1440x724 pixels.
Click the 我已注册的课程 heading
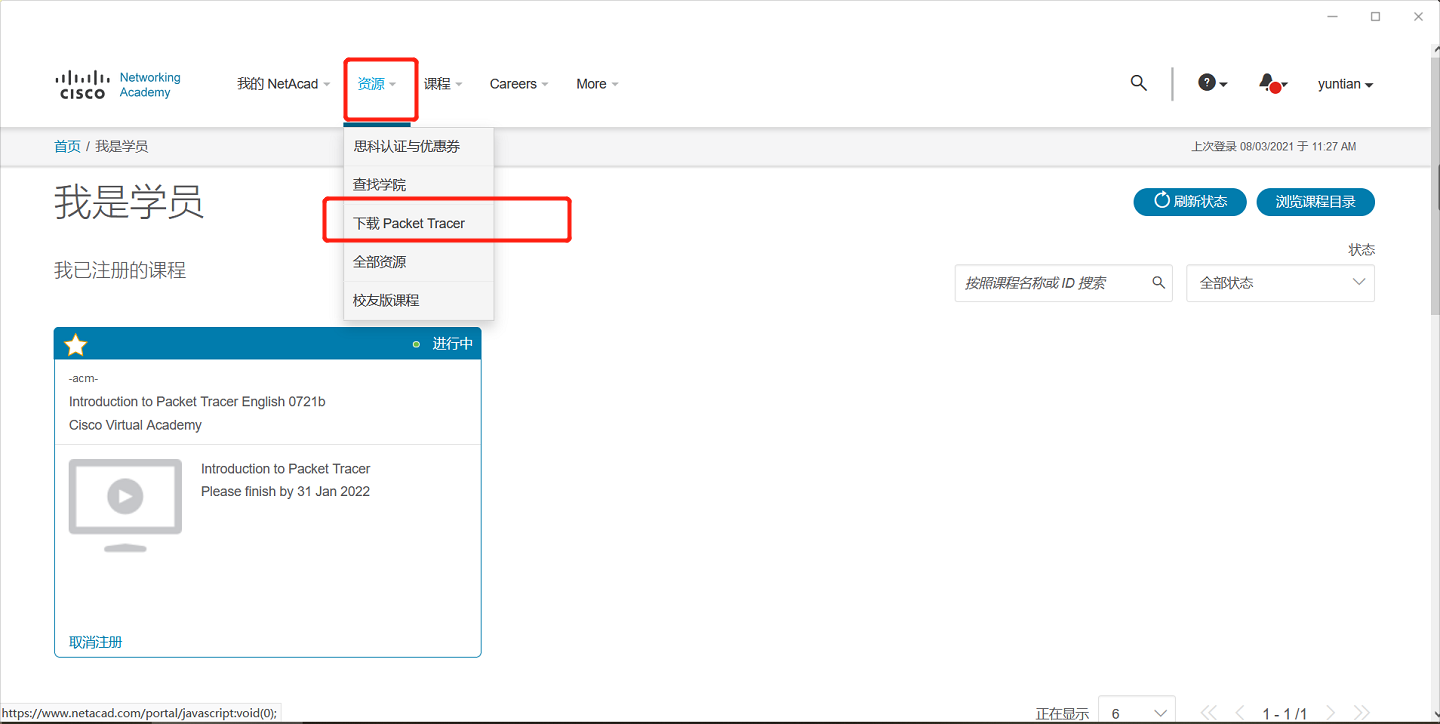tap(120, 270)
